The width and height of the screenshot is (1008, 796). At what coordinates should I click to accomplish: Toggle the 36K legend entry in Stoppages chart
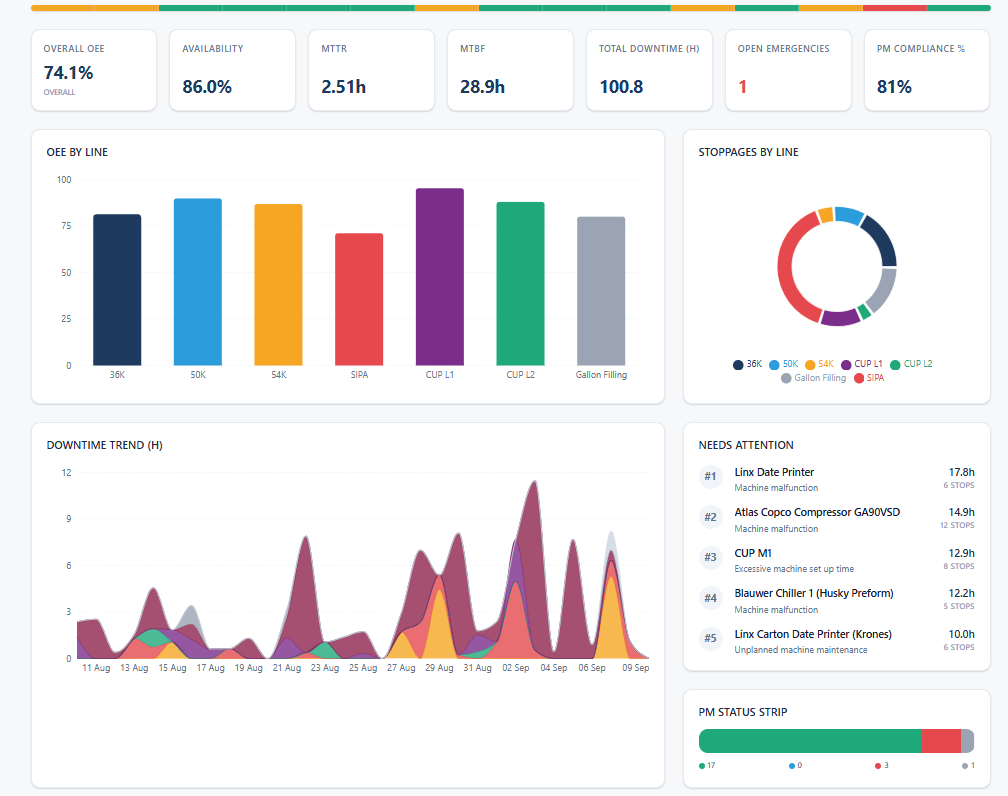(x=747, y=364)
